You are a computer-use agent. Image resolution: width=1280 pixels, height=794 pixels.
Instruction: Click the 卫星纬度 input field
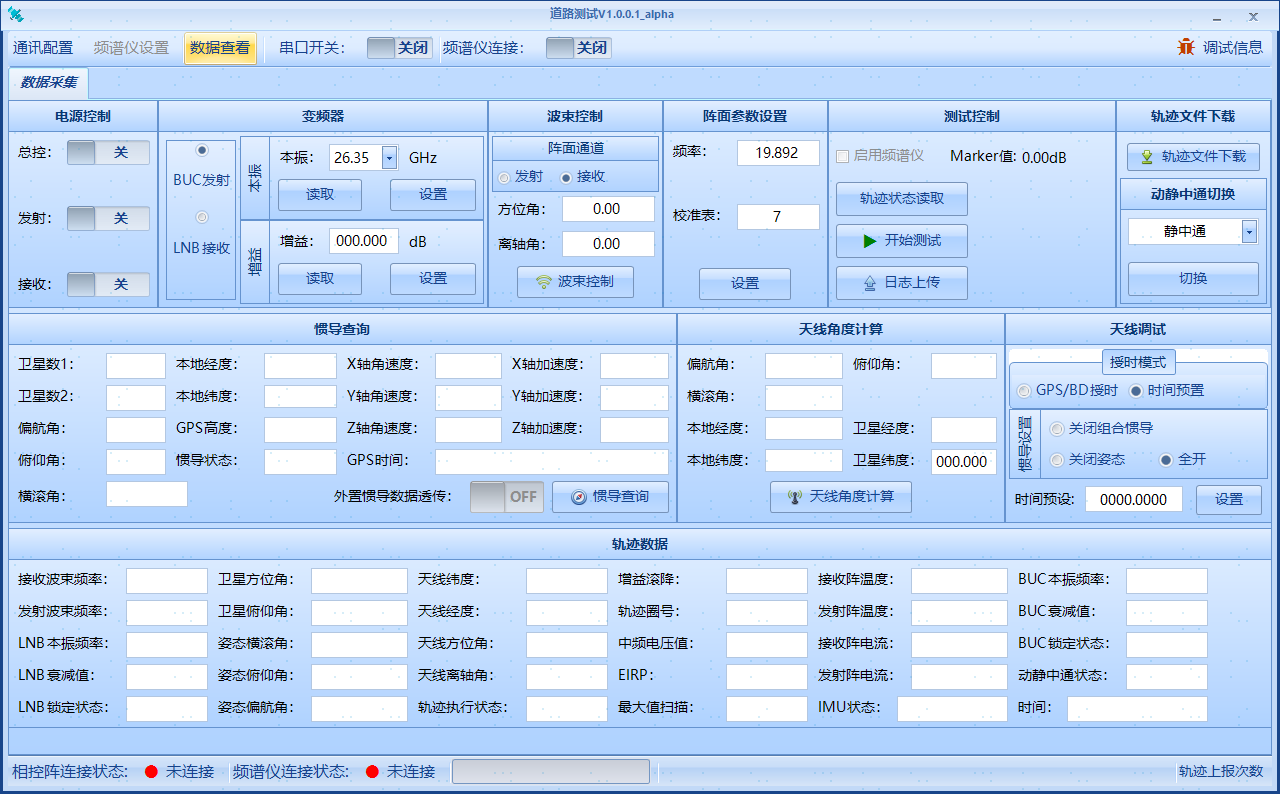coord(964,462)
